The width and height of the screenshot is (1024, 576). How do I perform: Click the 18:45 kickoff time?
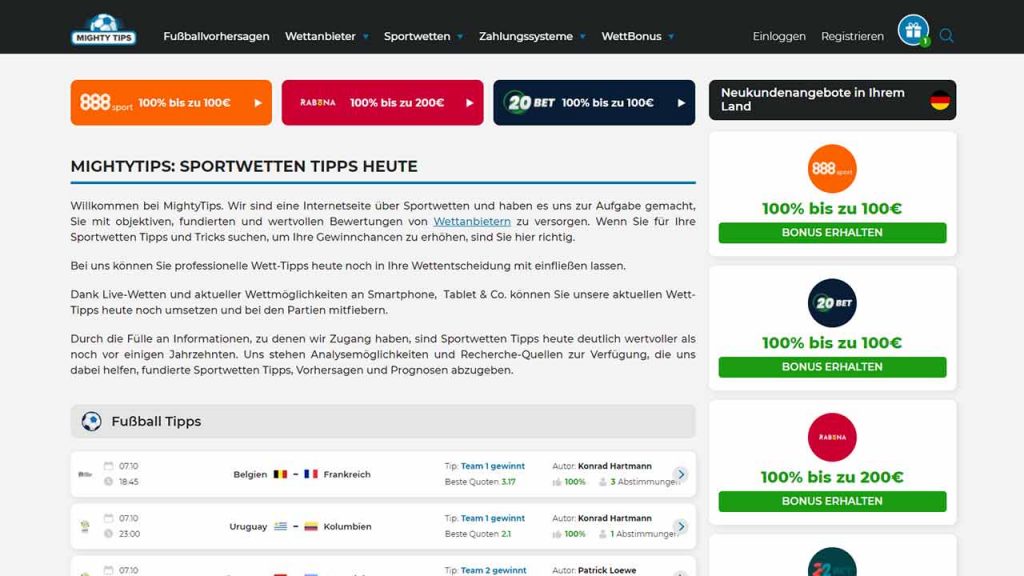coord(129,482)
